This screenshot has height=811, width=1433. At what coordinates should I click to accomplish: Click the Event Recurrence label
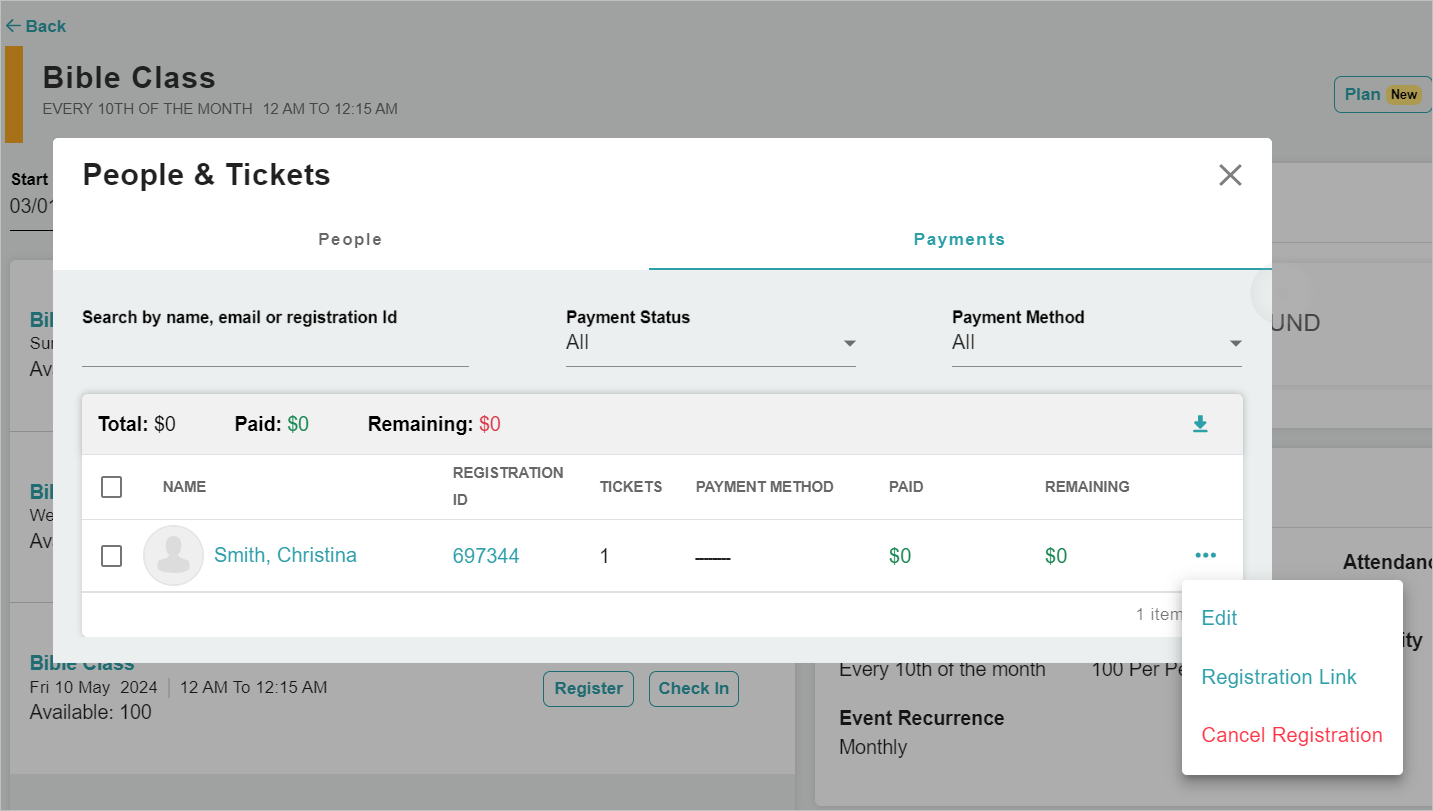(x=921, y=718)
